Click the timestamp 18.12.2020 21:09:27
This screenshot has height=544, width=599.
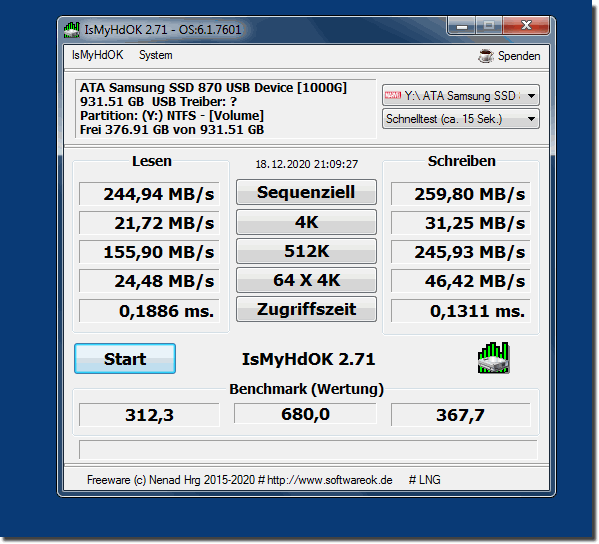pos(307,164)
